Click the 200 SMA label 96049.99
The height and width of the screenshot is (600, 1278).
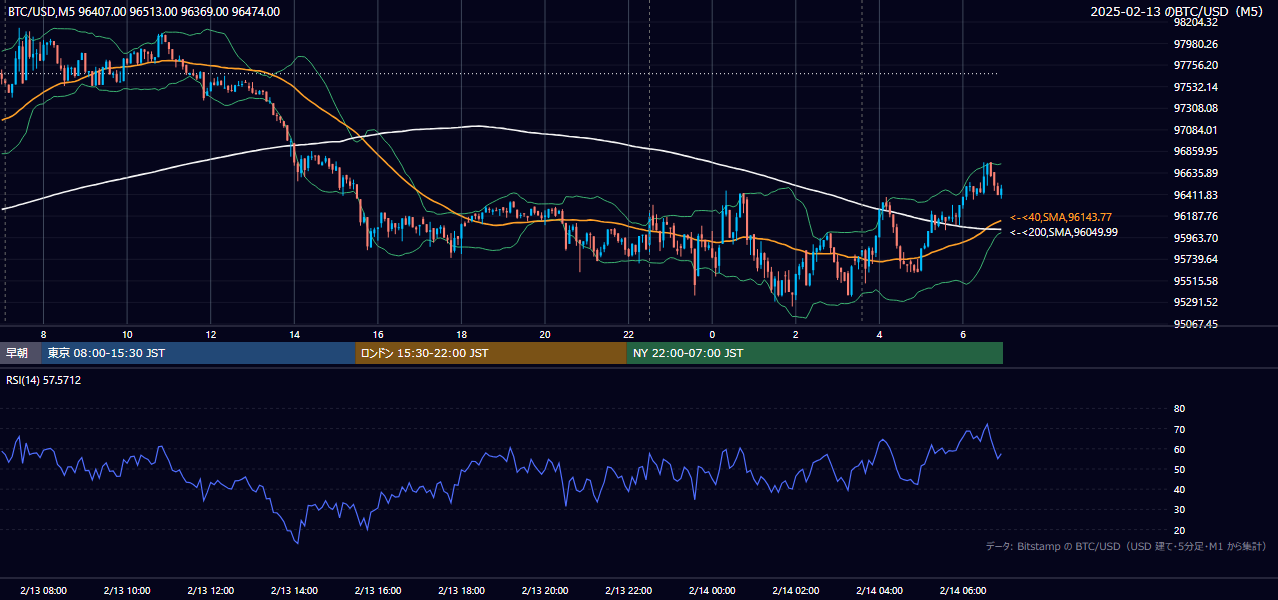tap(1064, 232)
